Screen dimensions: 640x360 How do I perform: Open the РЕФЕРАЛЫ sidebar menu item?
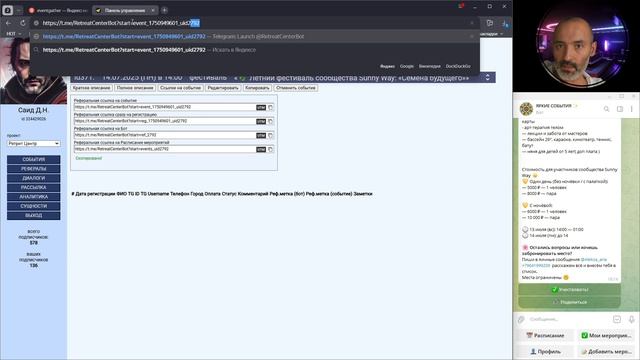click(33, 169)
